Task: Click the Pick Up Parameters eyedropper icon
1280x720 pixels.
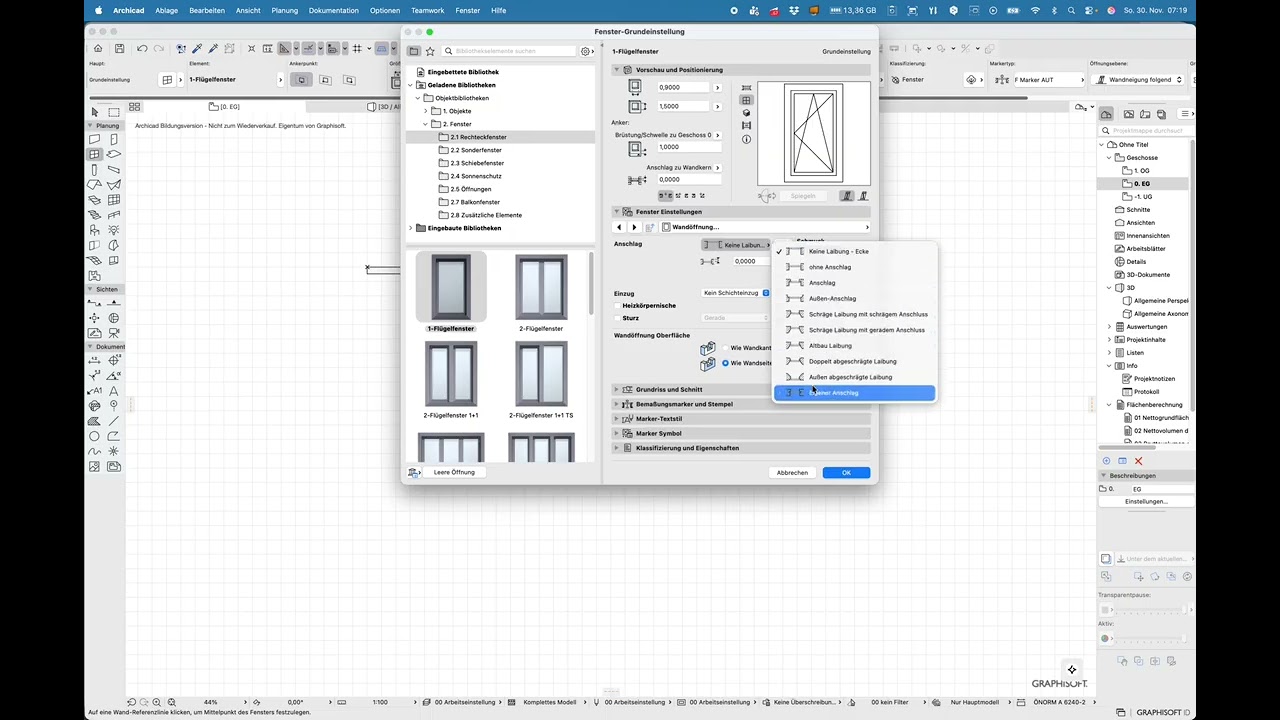Action: [197, 48]
